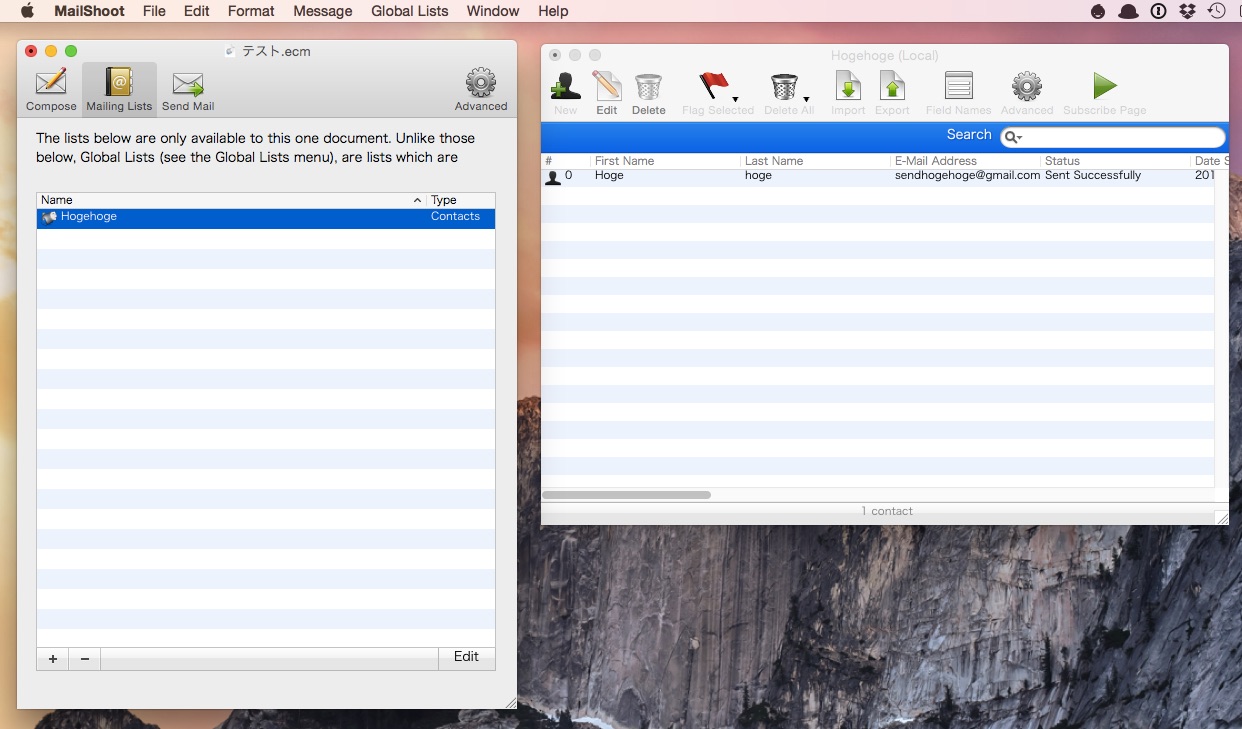Sort contacts by Status column

(x=1115, y=161)
